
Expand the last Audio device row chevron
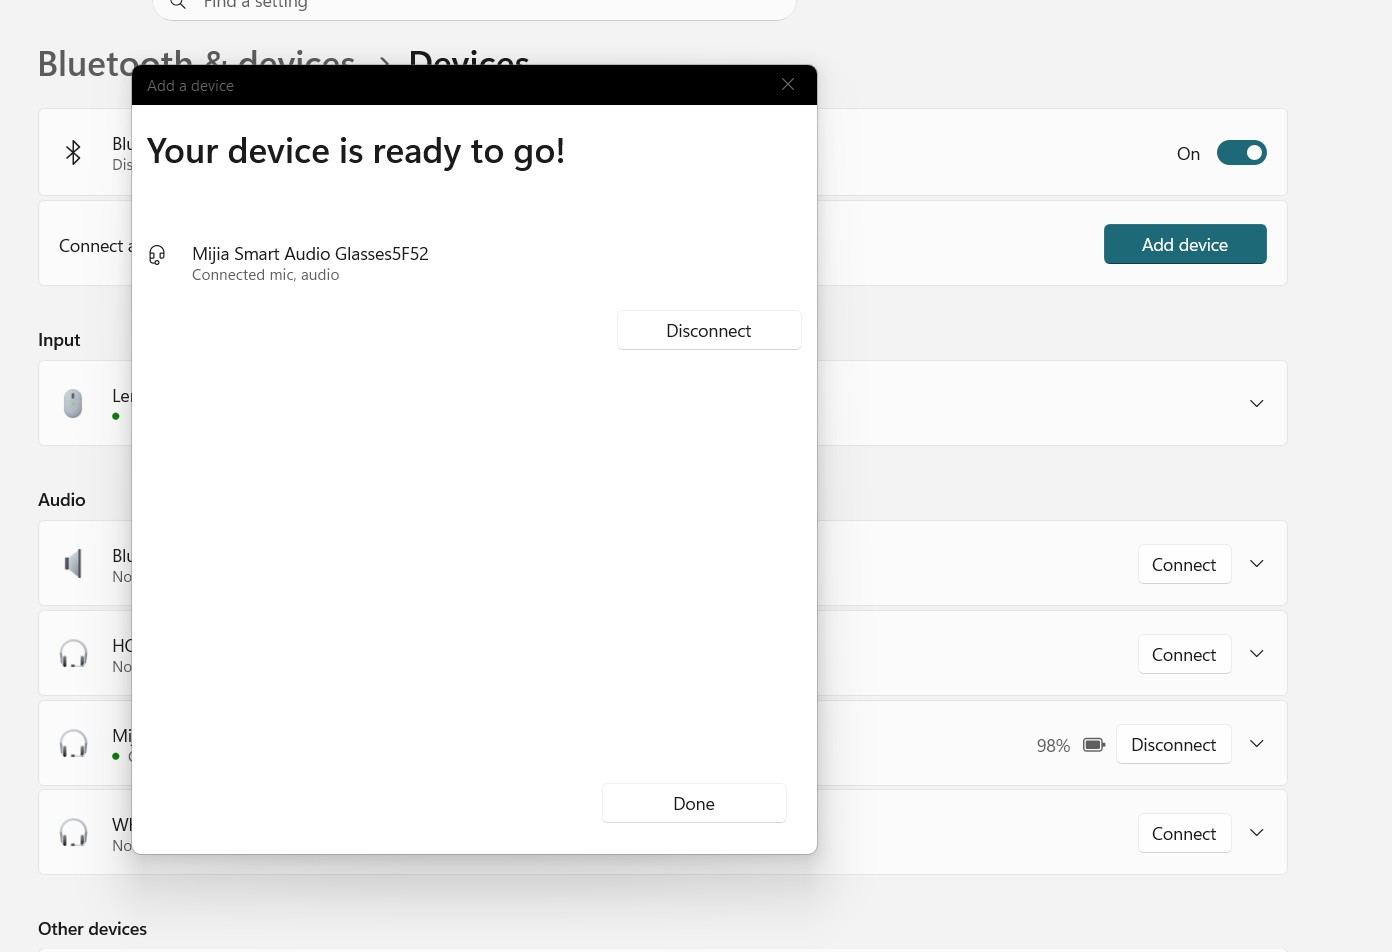click(x=1257, y=833)
